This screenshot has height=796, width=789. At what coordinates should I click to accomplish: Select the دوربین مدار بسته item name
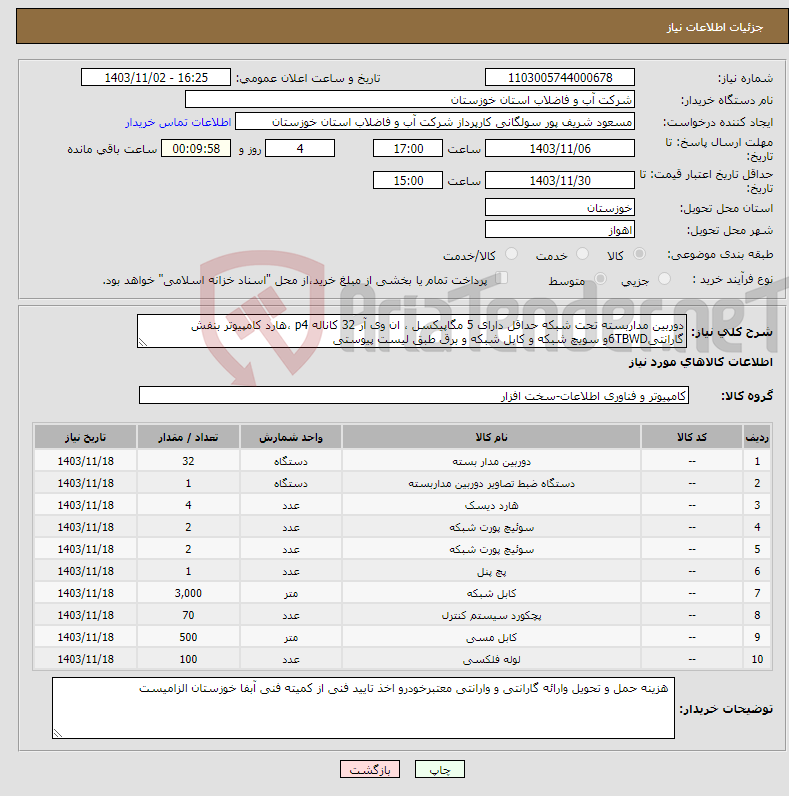pos(491,461)
